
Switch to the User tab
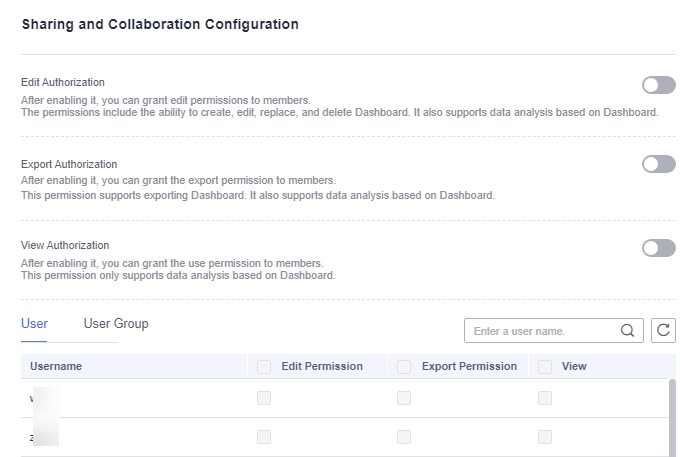34,324
